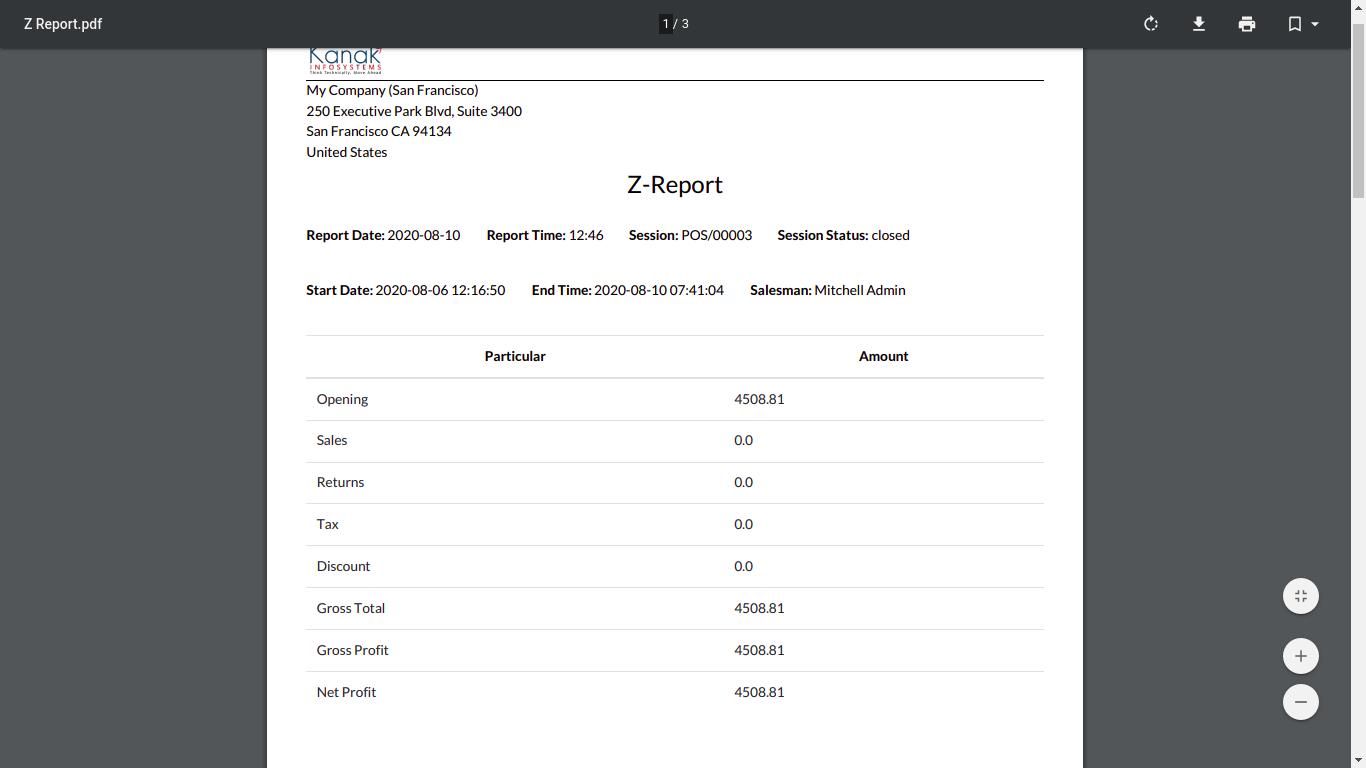Click the Returns amount 0.0

pyautogui.click(x=743, y=482)
